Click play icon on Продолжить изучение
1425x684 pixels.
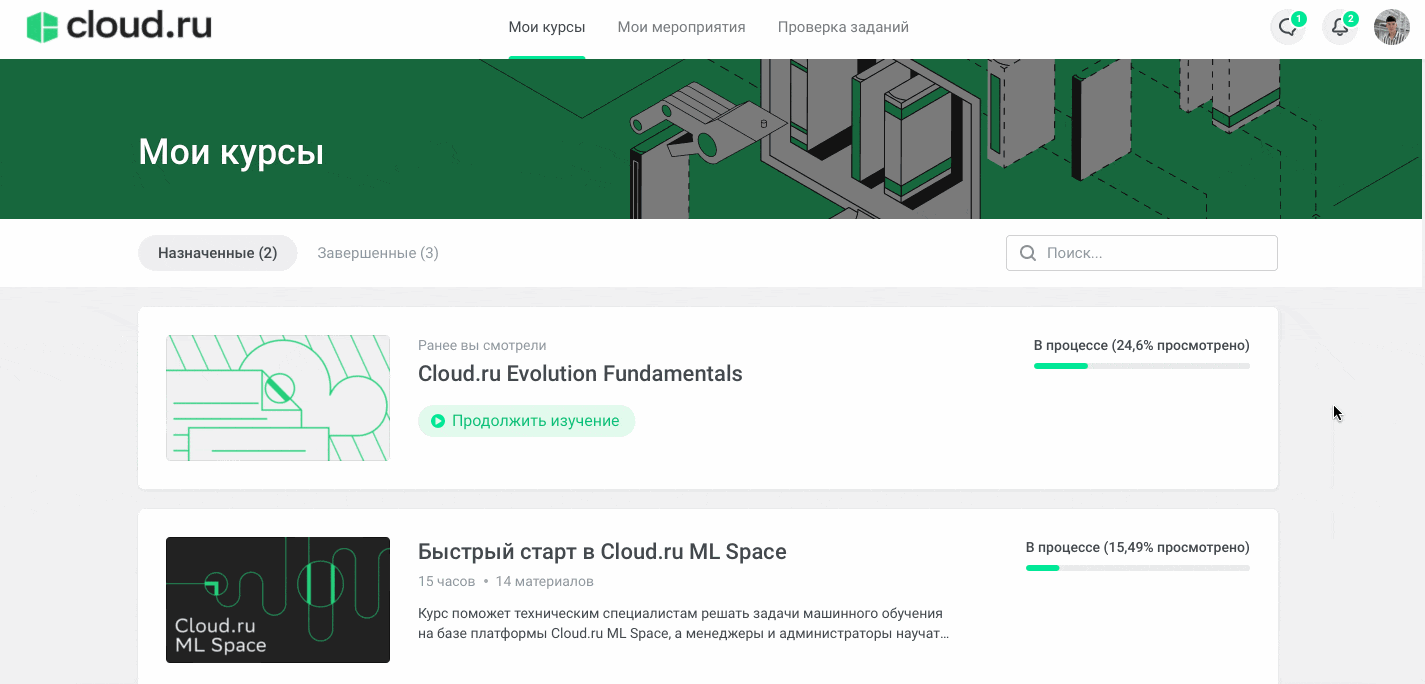click(x=437, y=421)
